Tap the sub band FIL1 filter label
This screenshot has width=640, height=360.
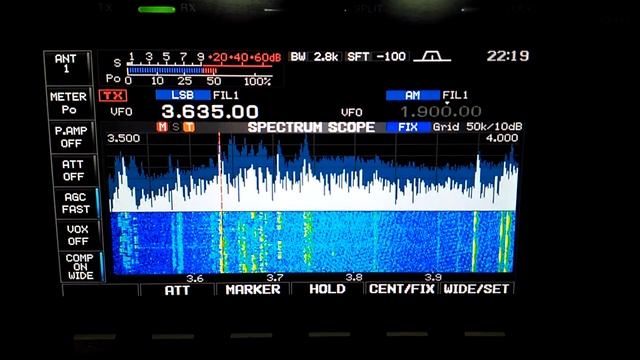point(456,95)
